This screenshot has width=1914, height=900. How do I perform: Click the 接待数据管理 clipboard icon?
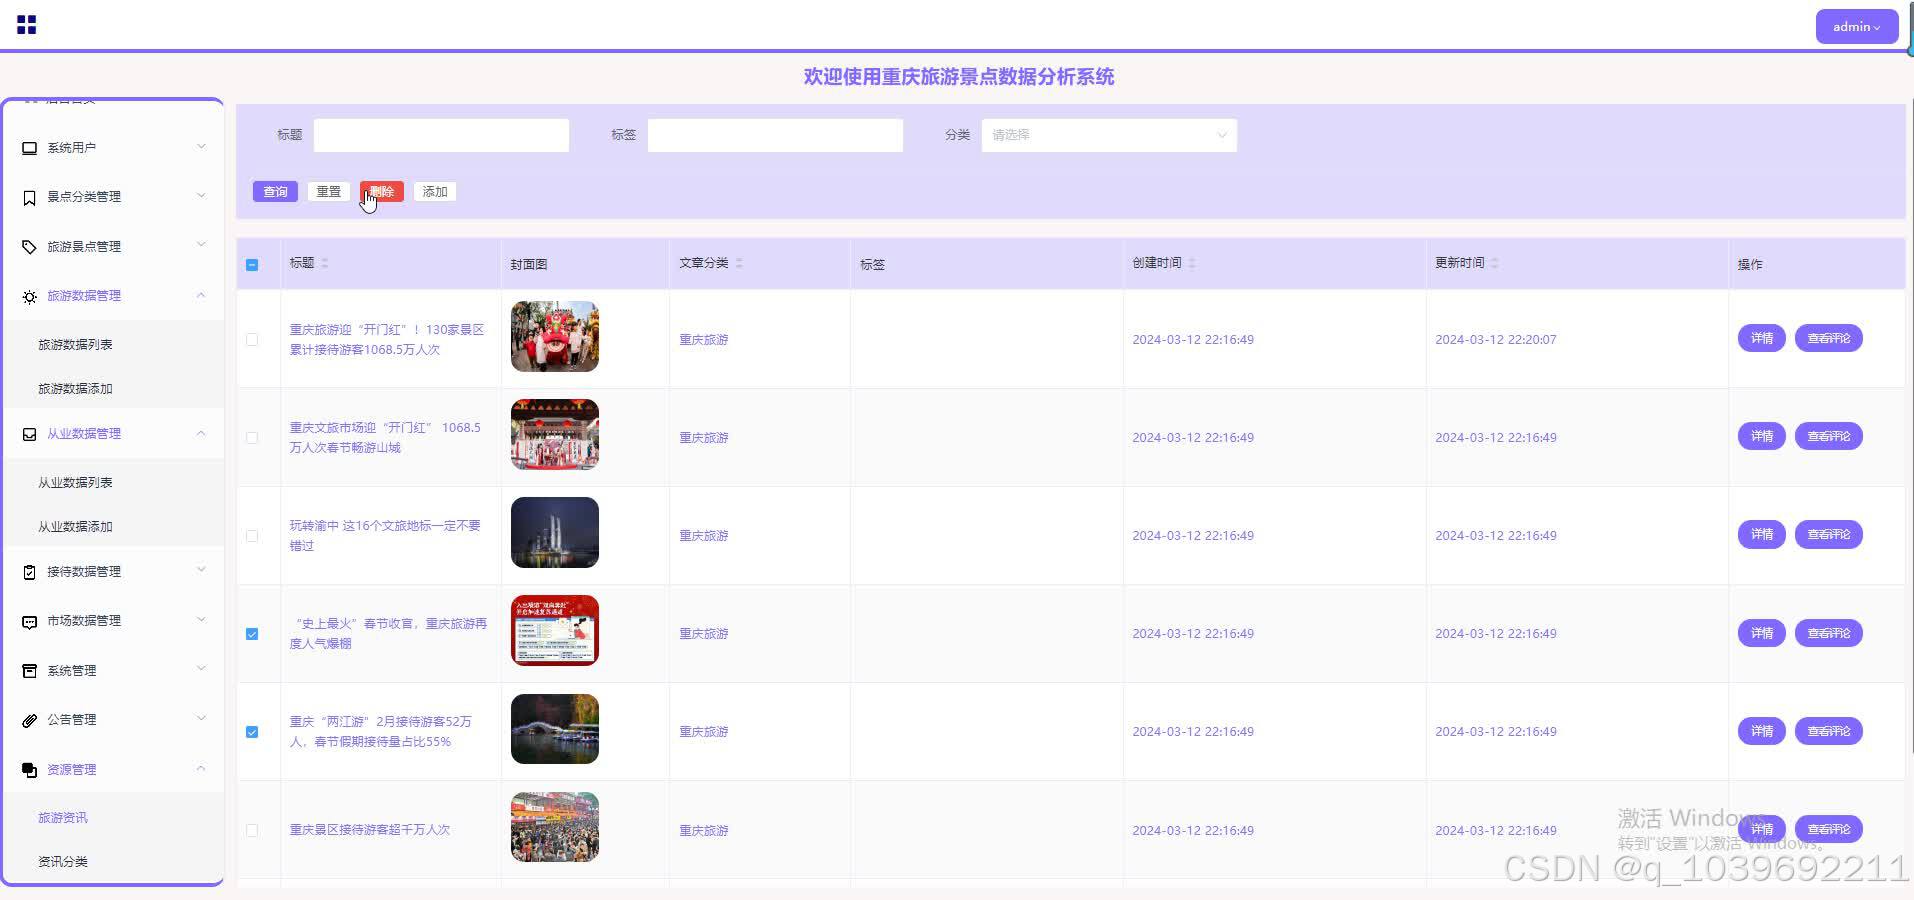29,572
